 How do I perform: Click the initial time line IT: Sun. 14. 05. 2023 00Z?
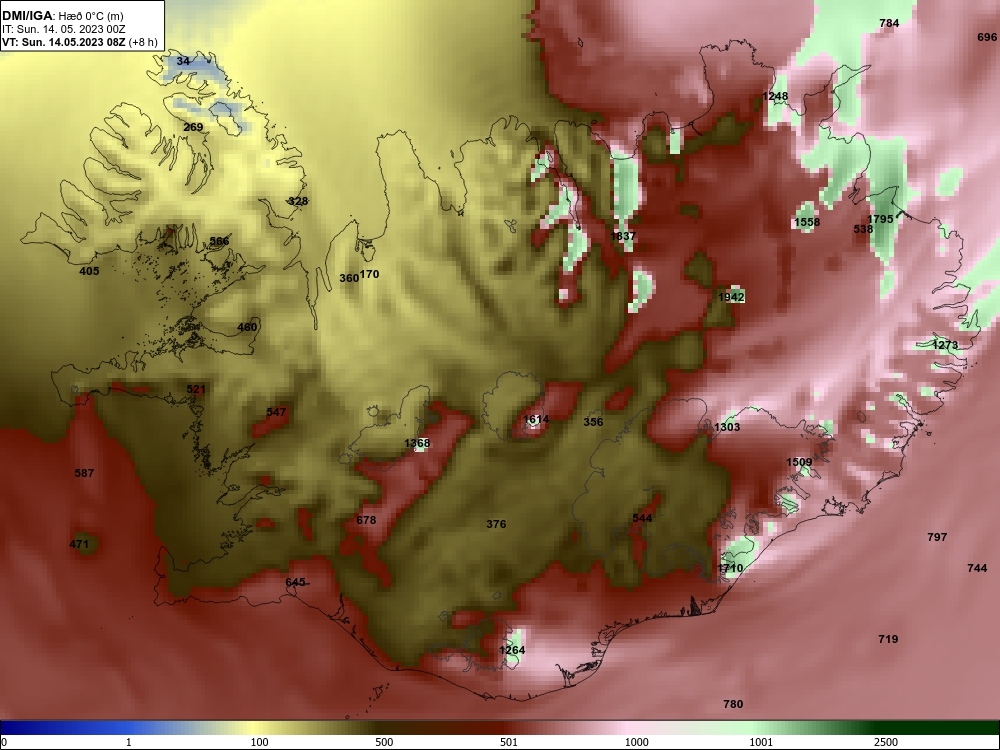[x=64, y=29]
